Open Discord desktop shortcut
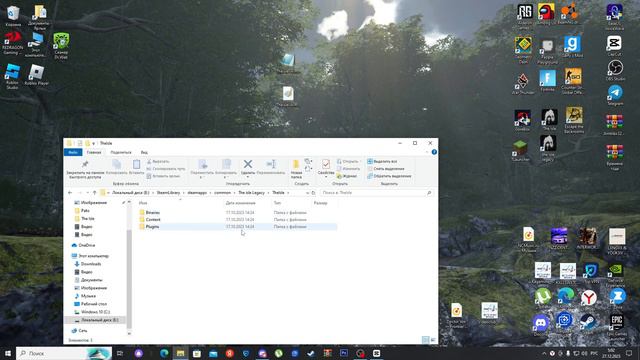The width and height of the screenshot is (640, 360). point(540,325)
